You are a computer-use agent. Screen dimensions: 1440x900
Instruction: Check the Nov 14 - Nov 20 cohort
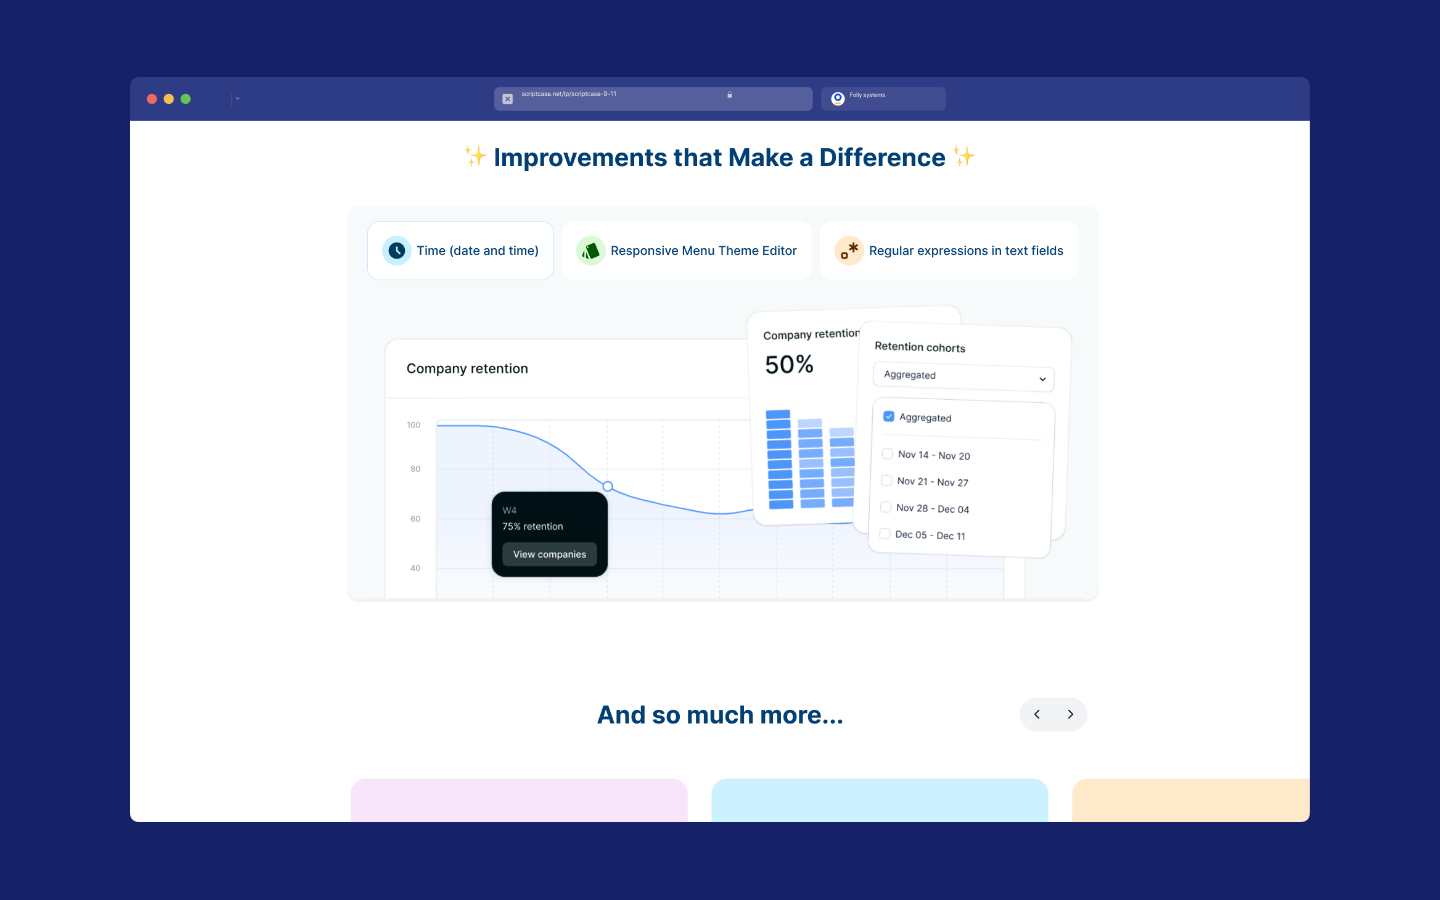887,454
